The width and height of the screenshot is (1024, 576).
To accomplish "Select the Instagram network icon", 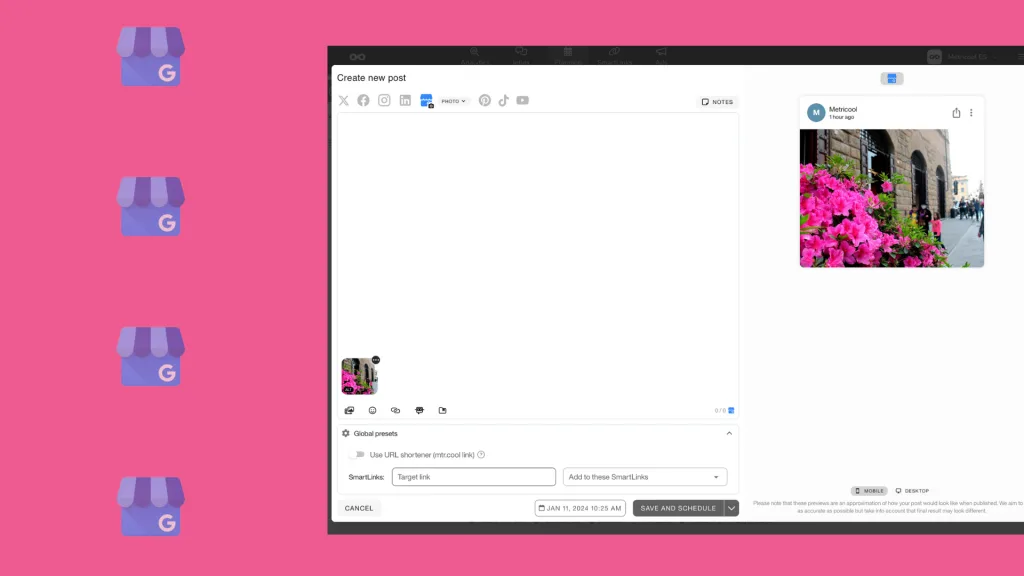I will click(x=384, y=100).
